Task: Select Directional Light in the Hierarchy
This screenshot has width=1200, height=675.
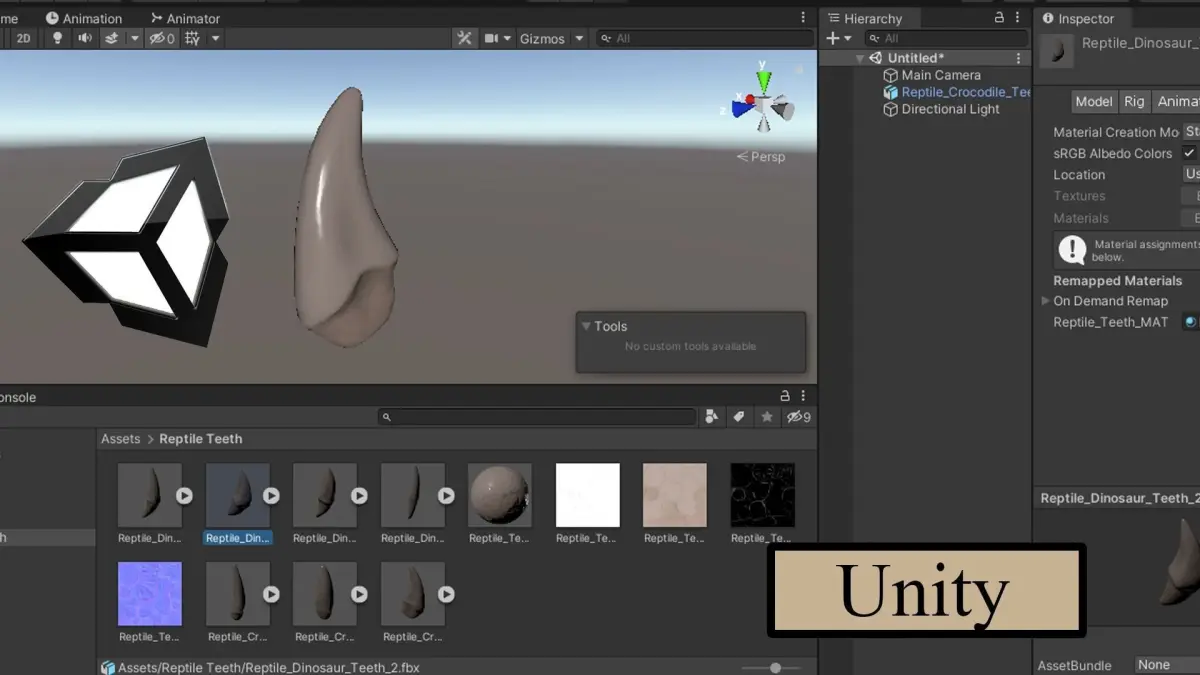Action: (x=940, y=109)
